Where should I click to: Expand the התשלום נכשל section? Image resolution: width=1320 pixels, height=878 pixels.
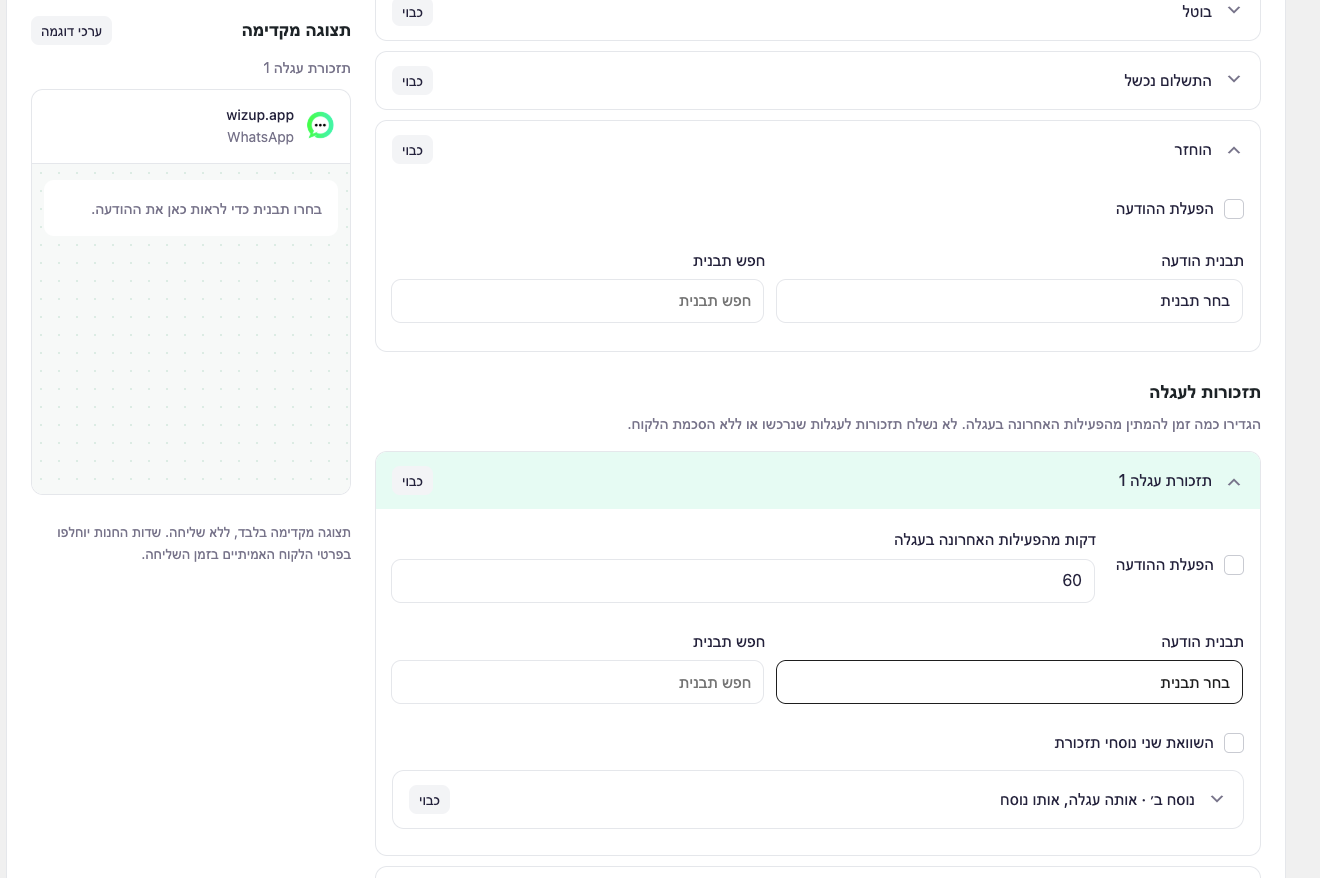pyautogui.click(x=817, y=80)
